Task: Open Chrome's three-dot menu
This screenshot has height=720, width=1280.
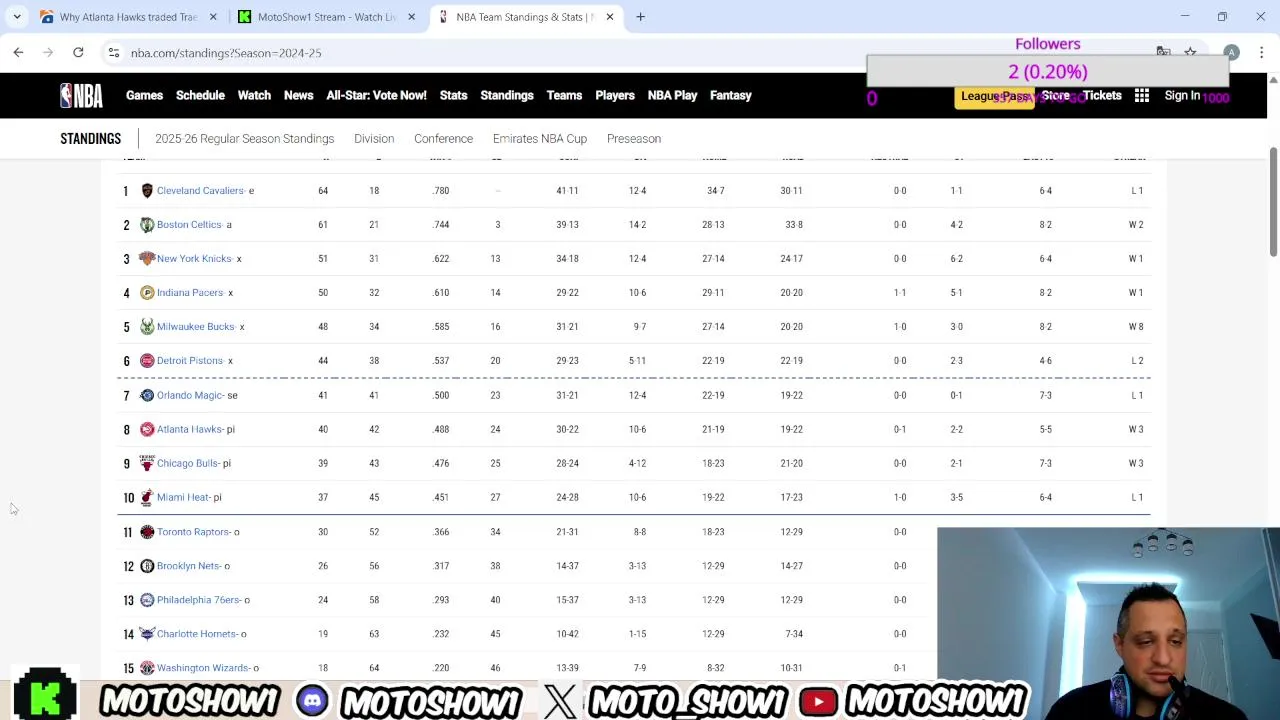Action: pos(1261,52)
